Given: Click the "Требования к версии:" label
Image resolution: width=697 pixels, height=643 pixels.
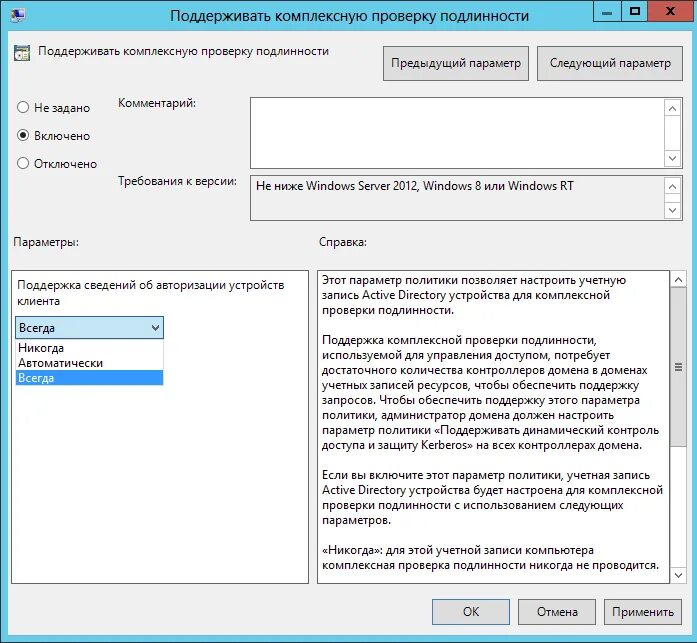Looking at the screenshot, I should (177, 181).
